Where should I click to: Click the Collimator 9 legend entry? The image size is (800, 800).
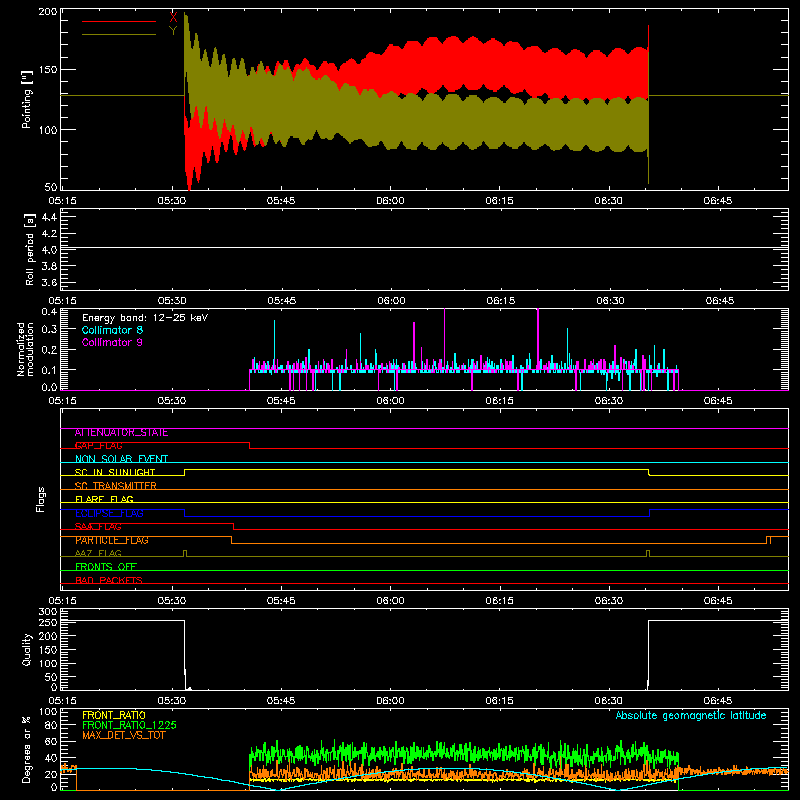coord(112,342)
